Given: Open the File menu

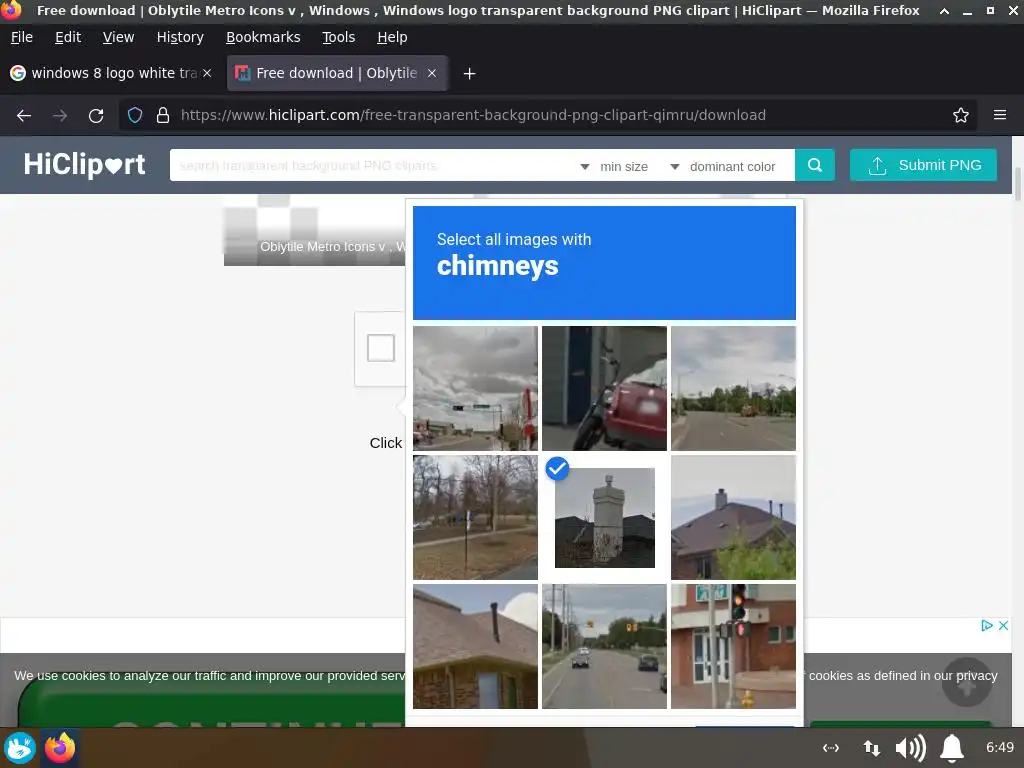Looking at the screenshot, I should pos(22,37).
